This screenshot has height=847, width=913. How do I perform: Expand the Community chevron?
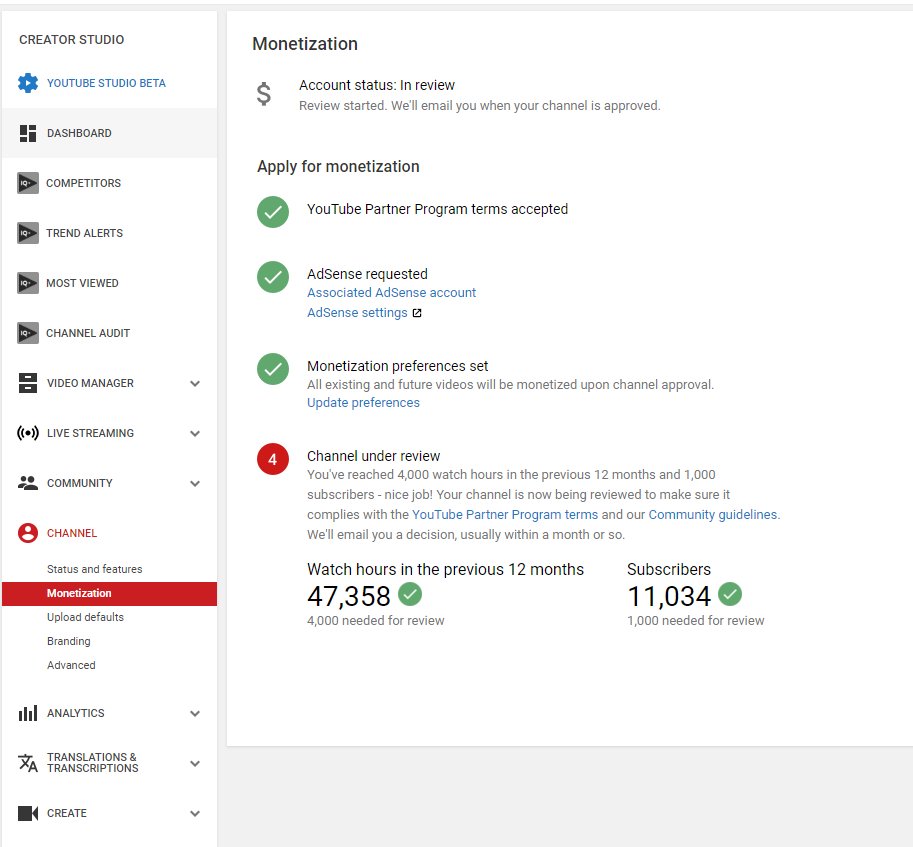click(x=195, y=484)
